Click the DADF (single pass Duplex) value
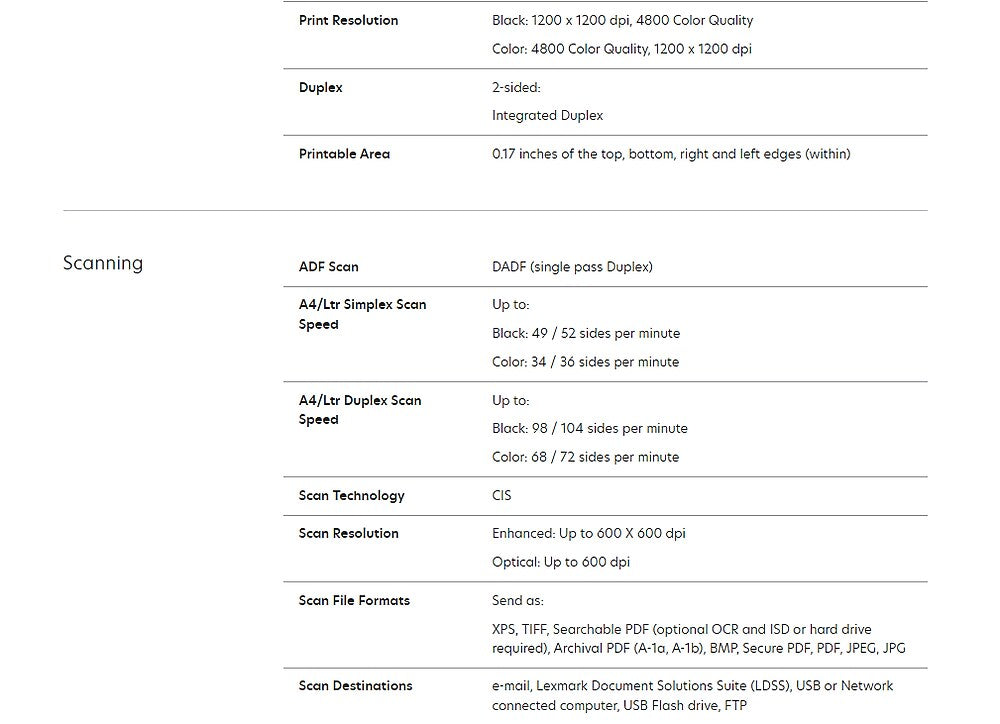 tap(572, 267)
